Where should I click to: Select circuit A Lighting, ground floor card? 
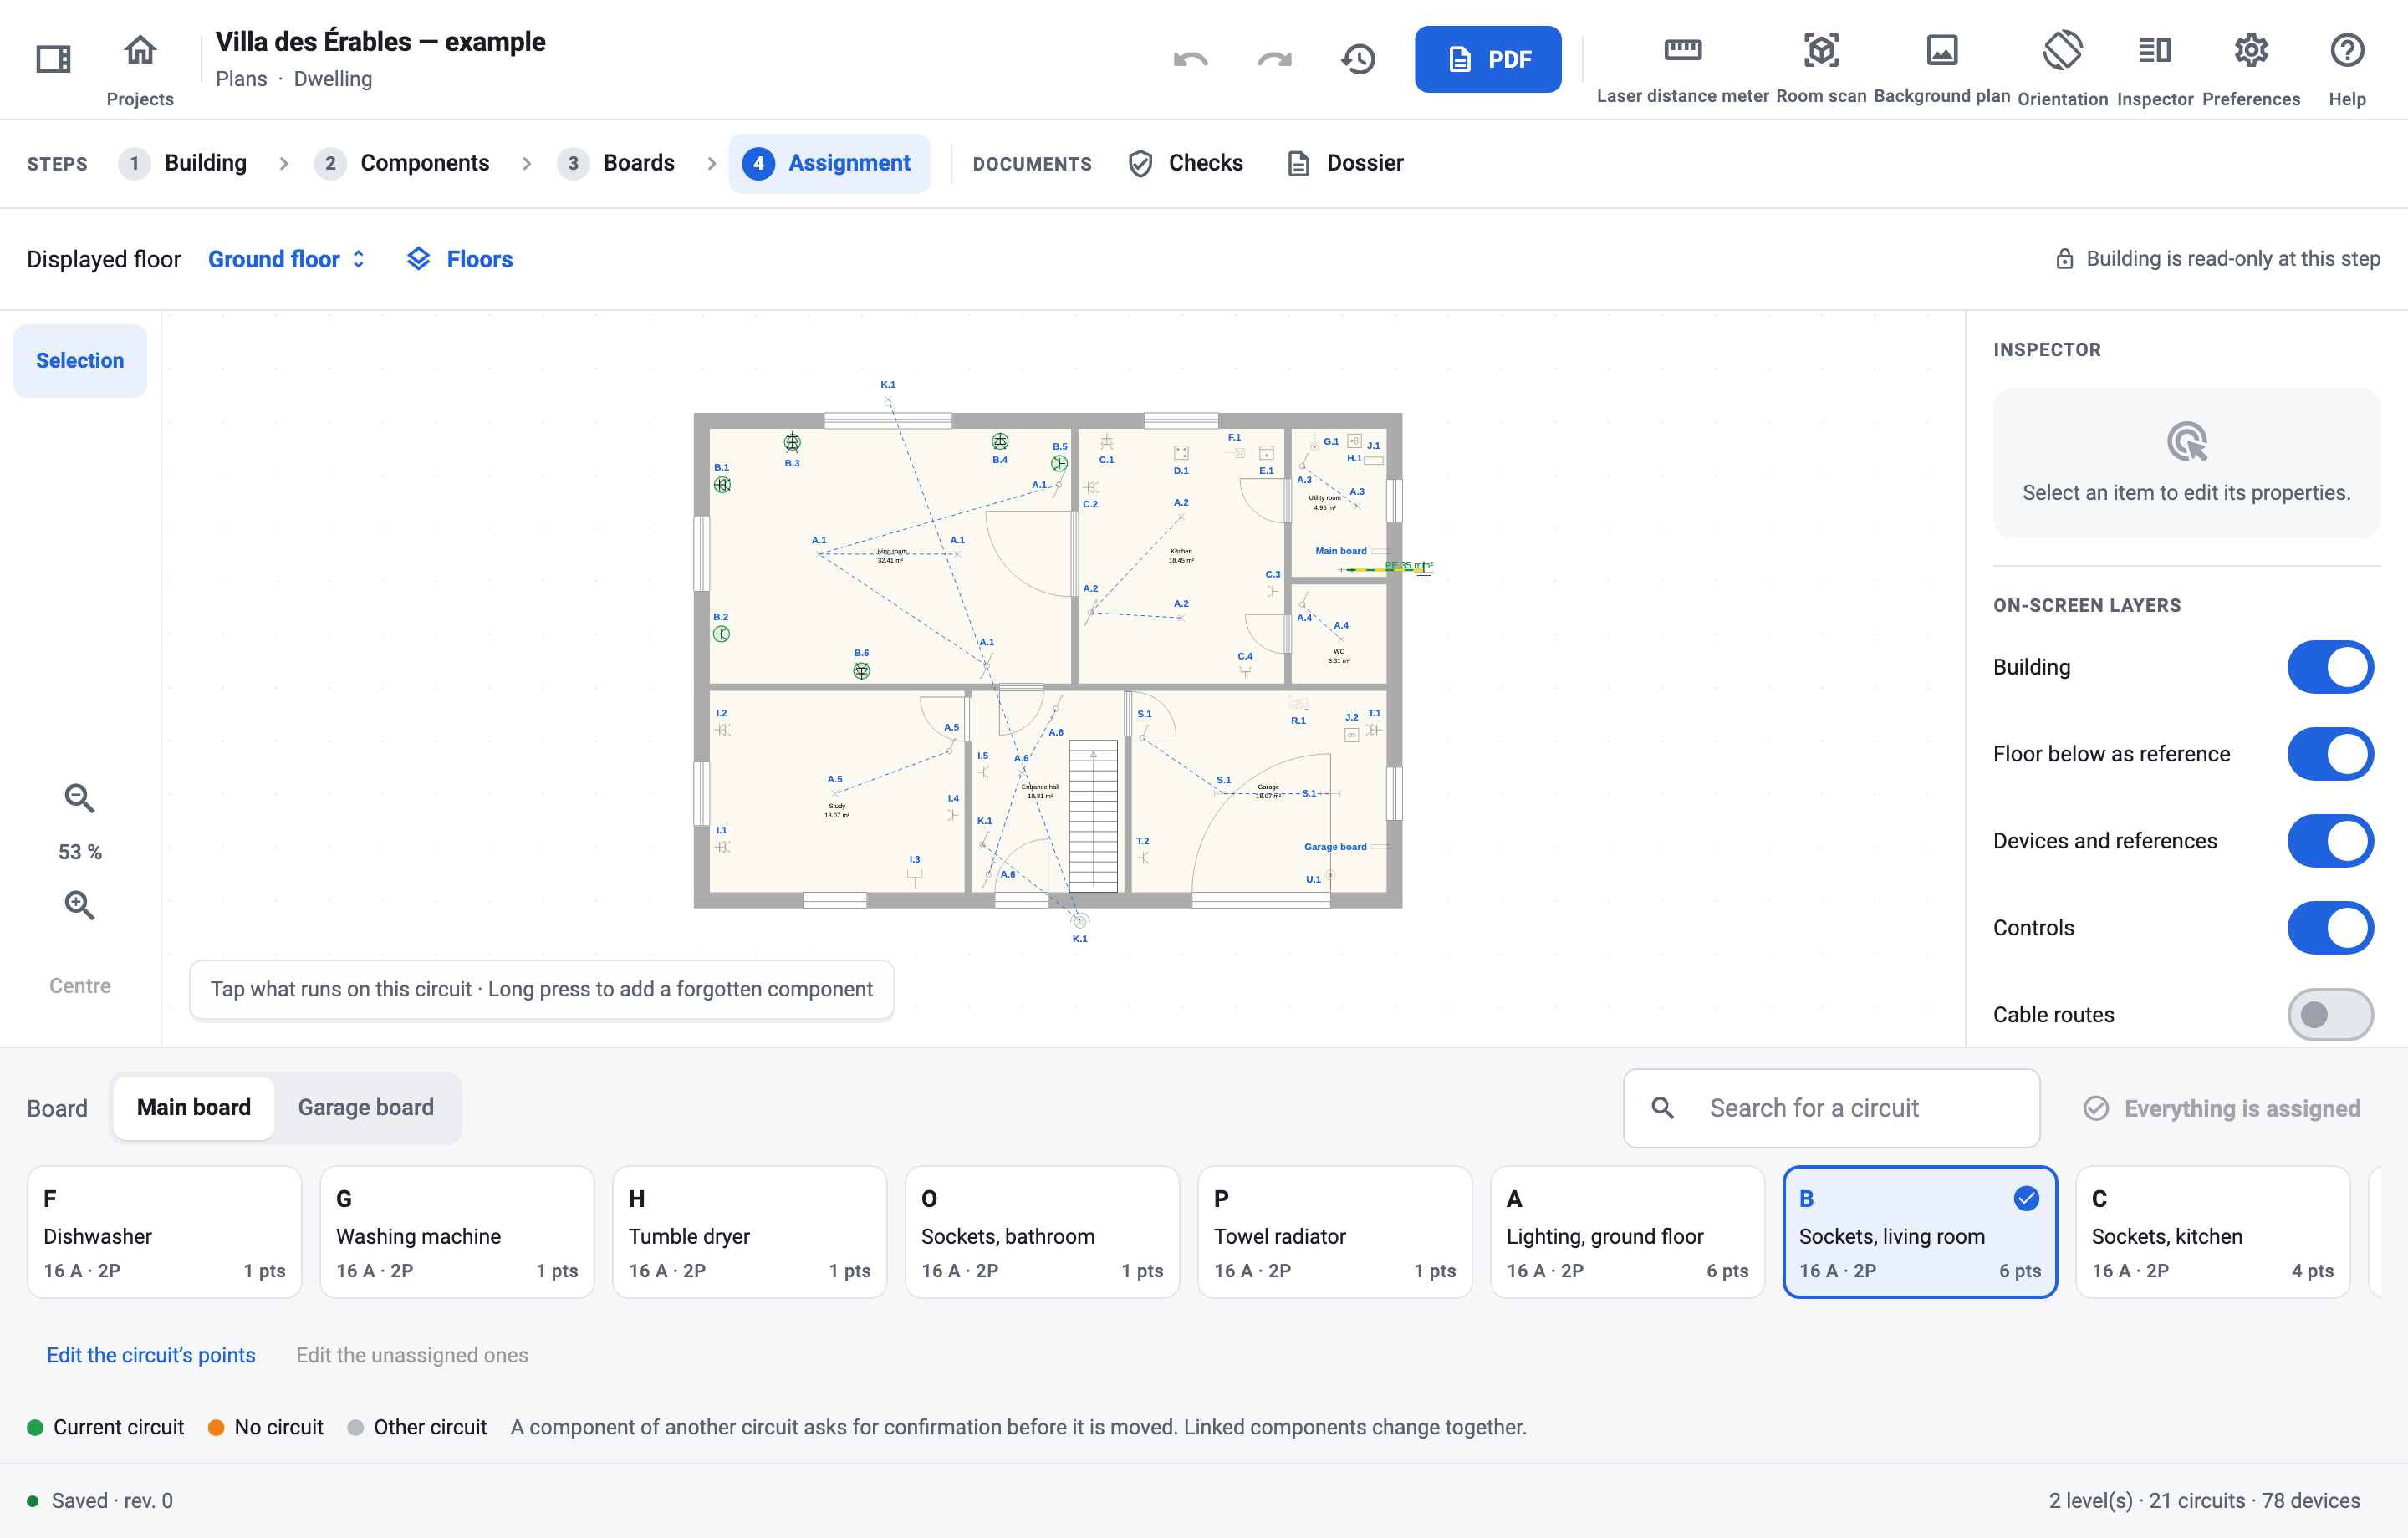tap(1627, 1231)
